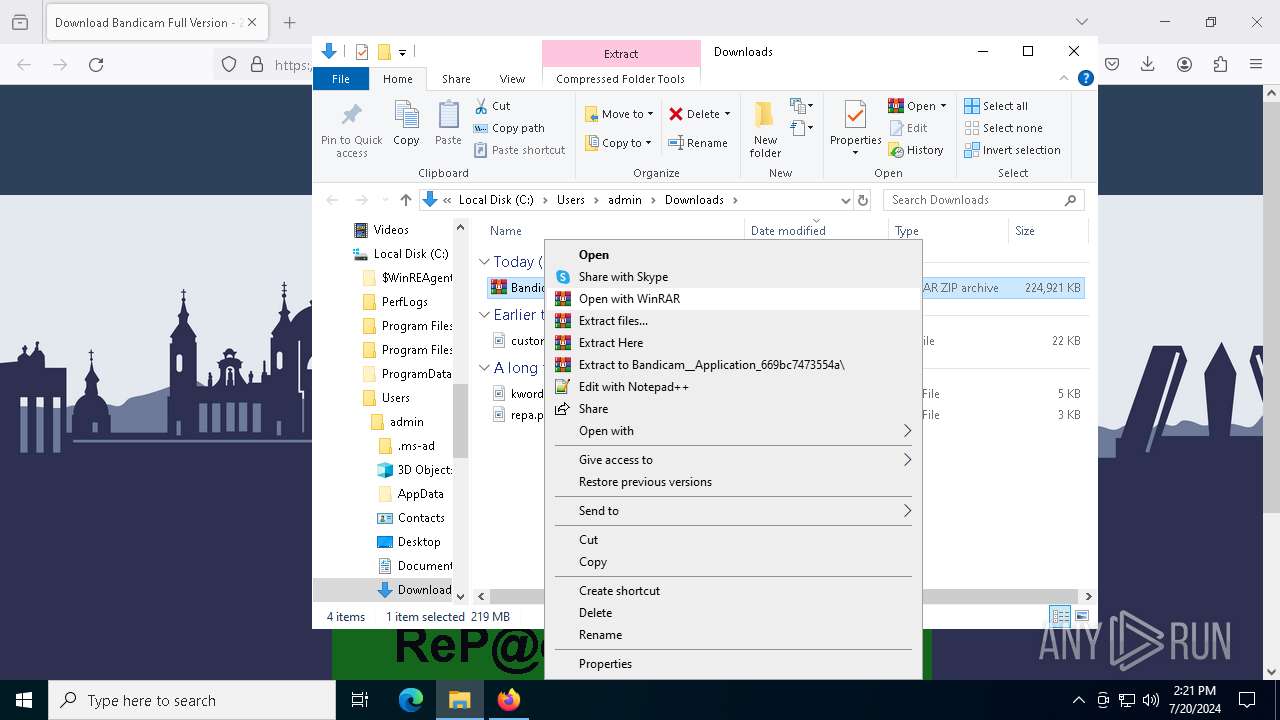This screenshot has width=1280, height=720.
Task: Choose Extract files... from context menu
Action: click(x=735, y=321)
